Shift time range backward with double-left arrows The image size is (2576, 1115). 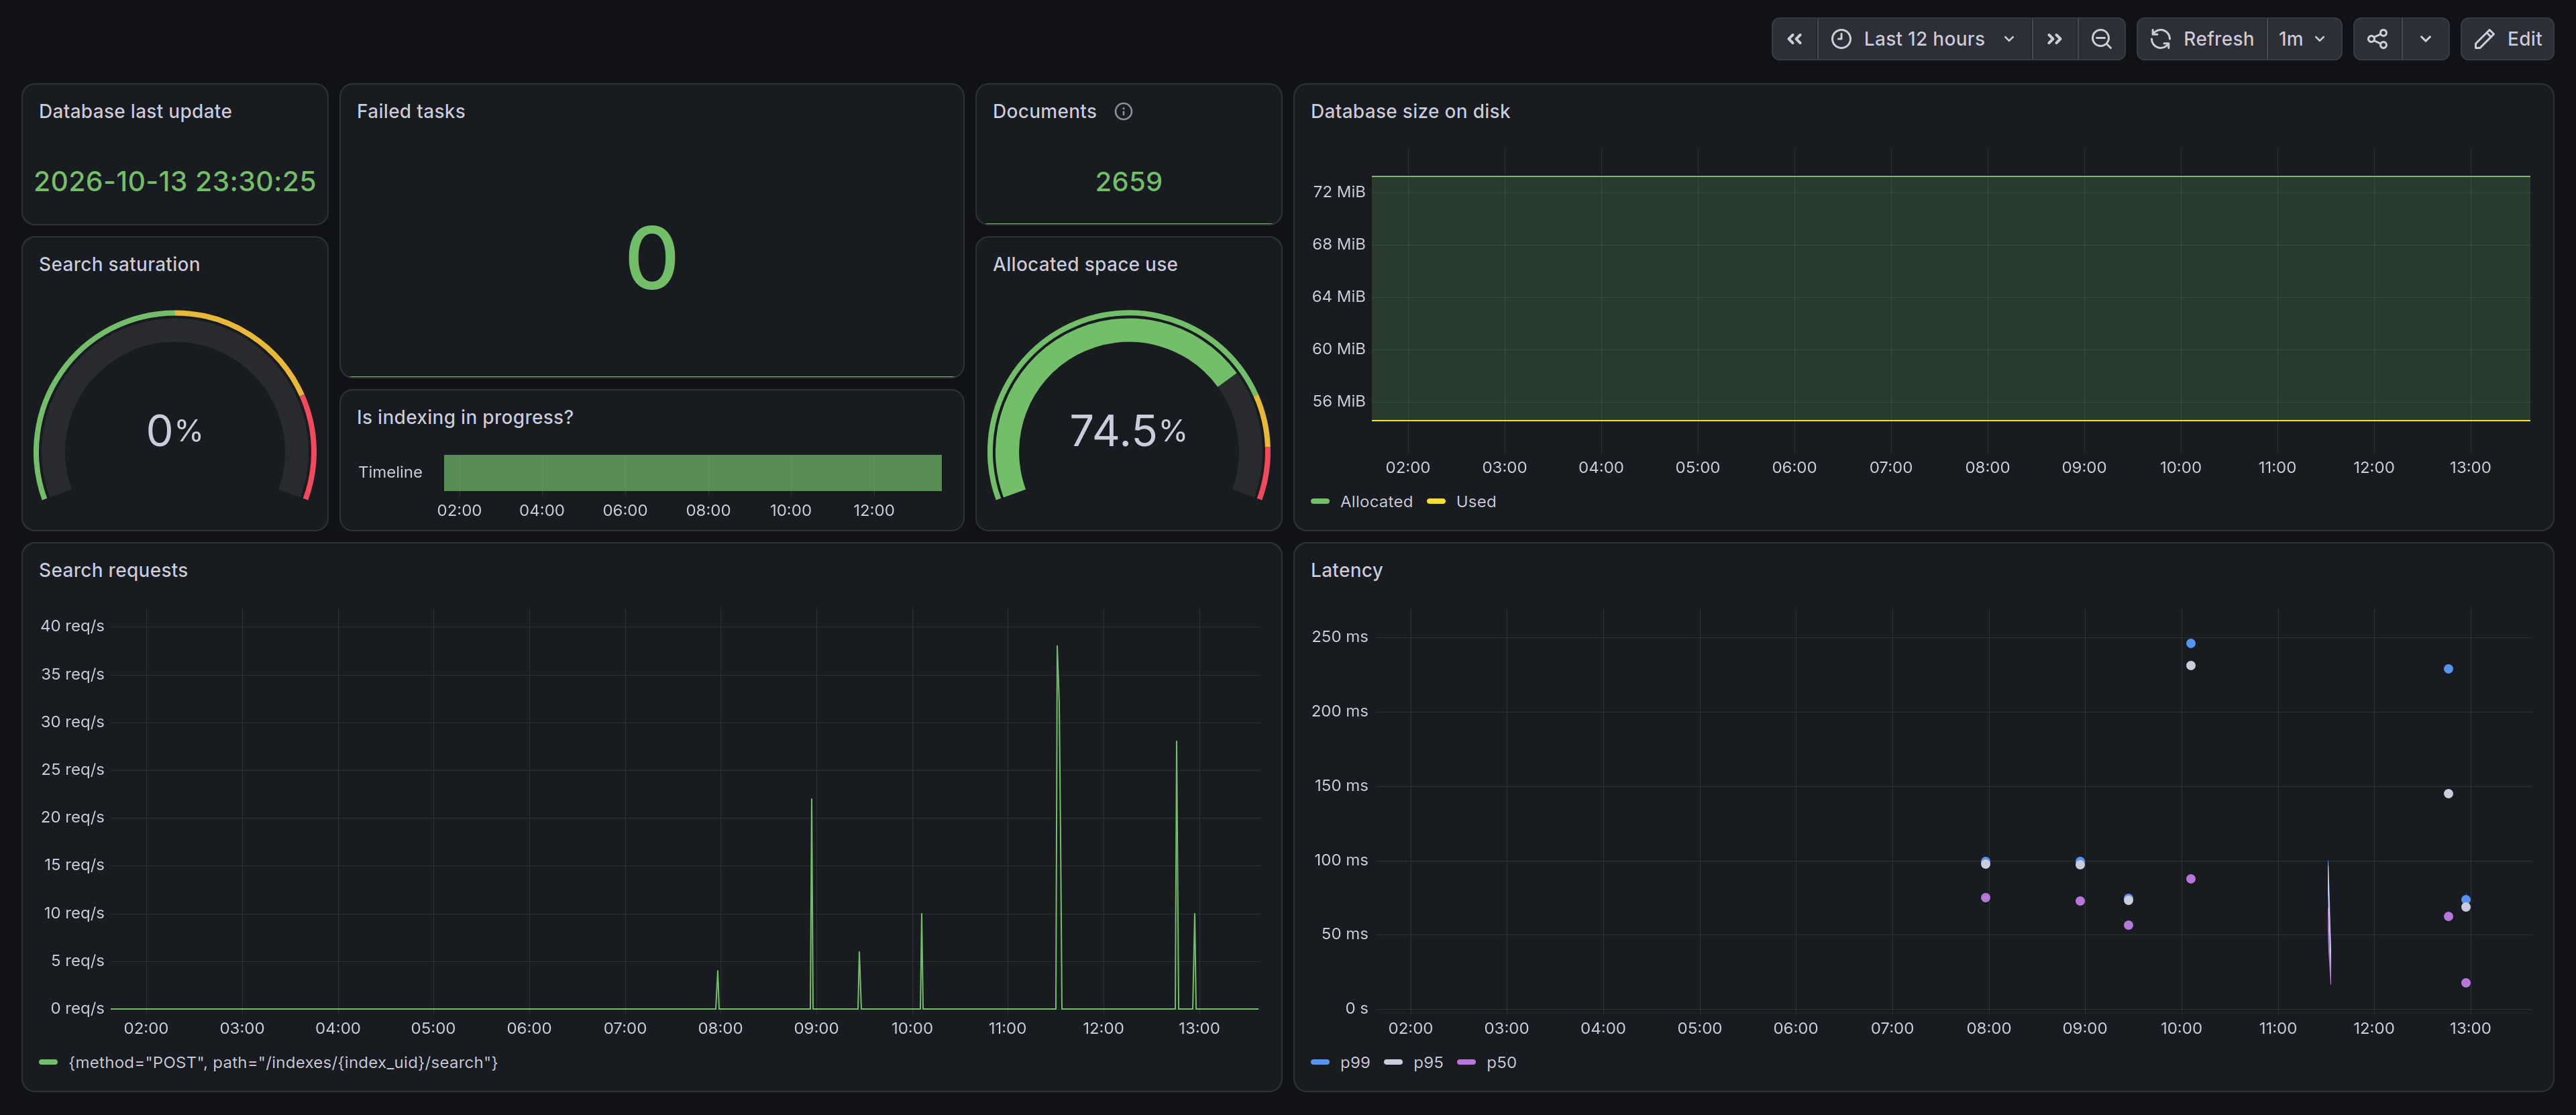(x=1794, y=39)
